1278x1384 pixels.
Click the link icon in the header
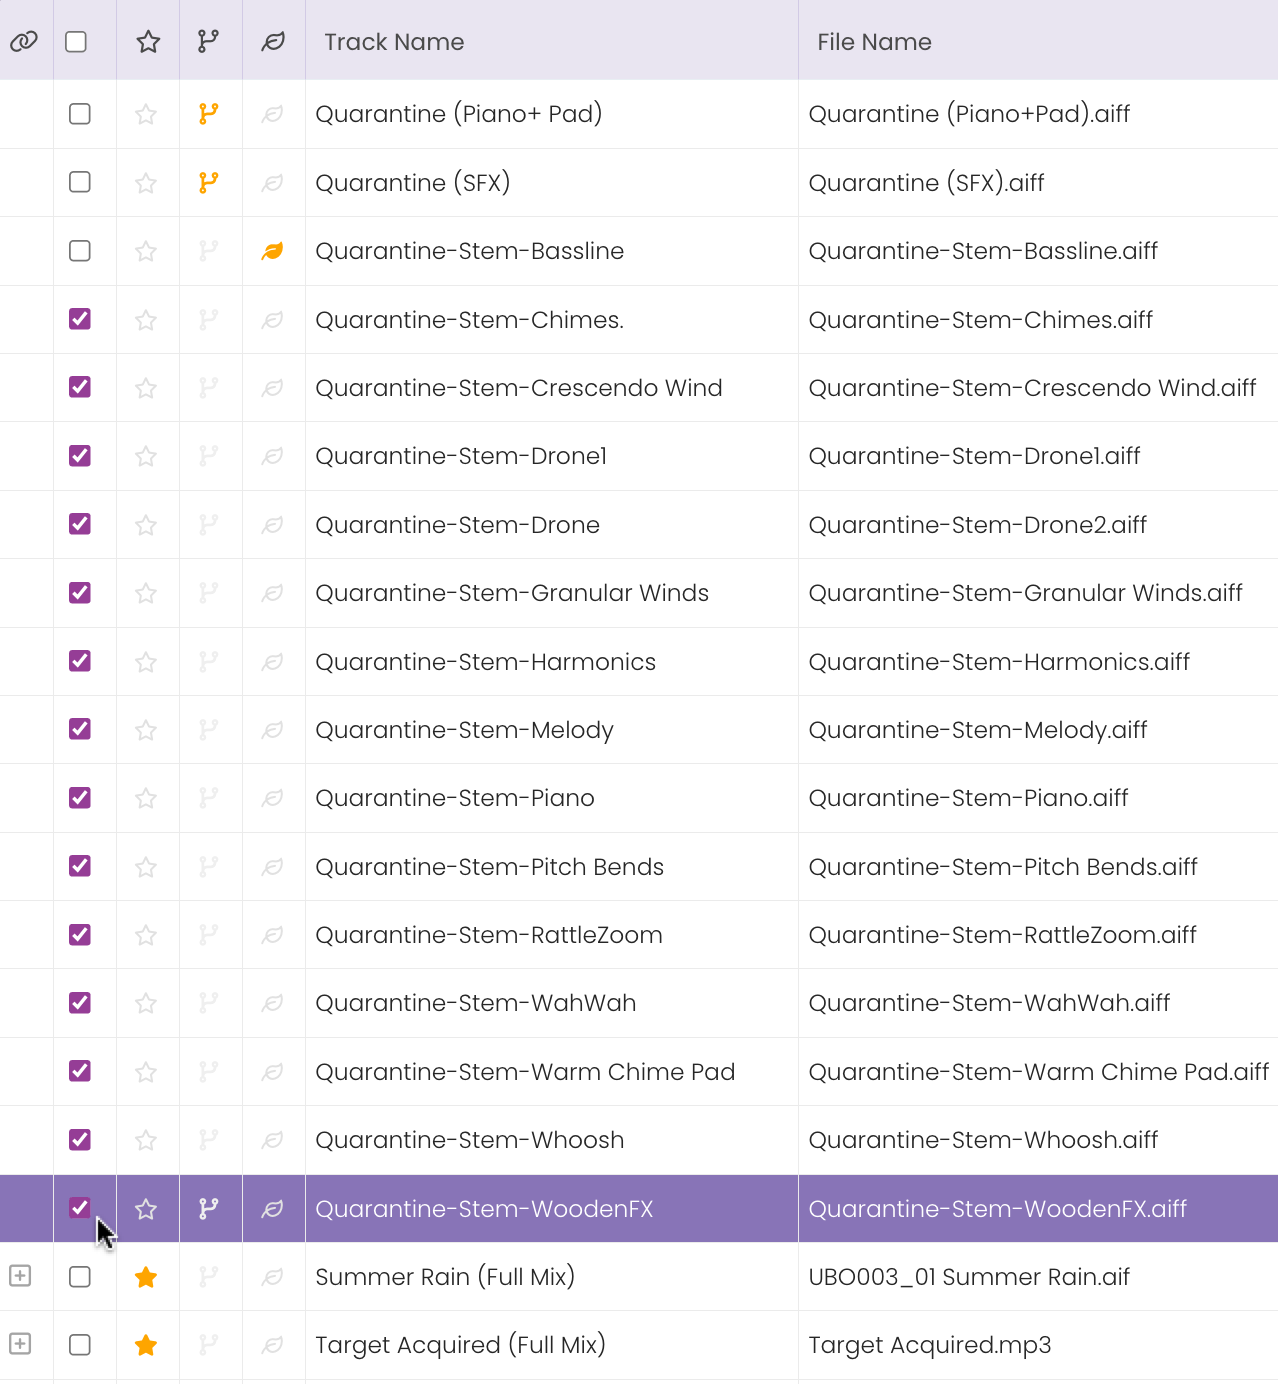(23, 42)
